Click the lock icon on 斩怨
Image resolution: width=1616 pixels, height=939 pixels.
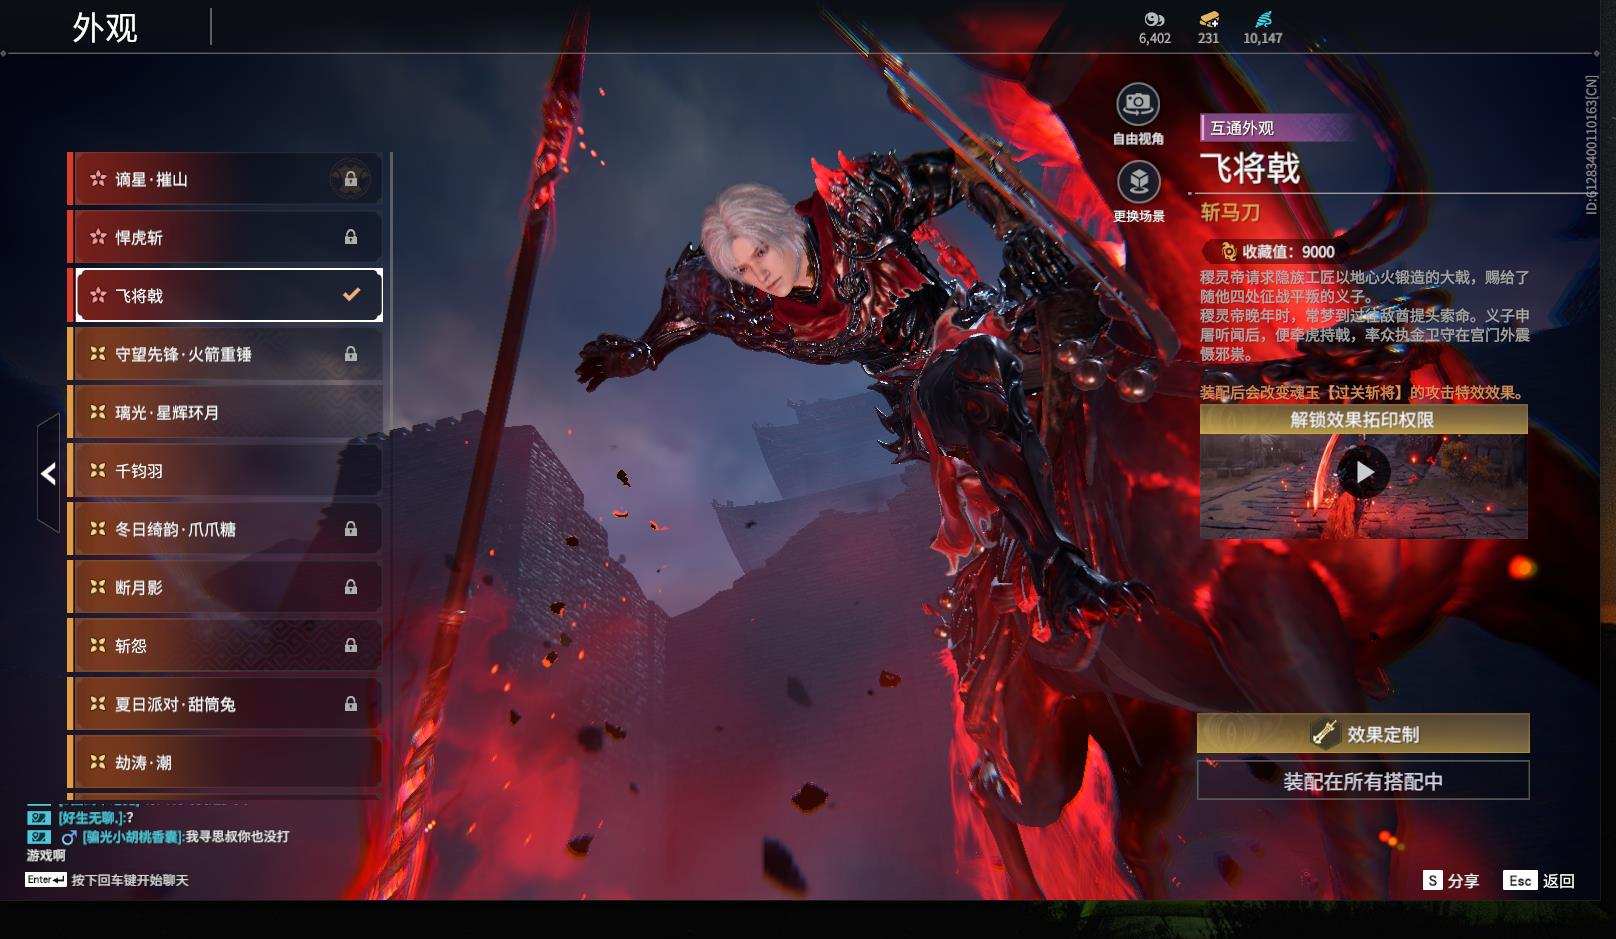(x=351, y=646)
